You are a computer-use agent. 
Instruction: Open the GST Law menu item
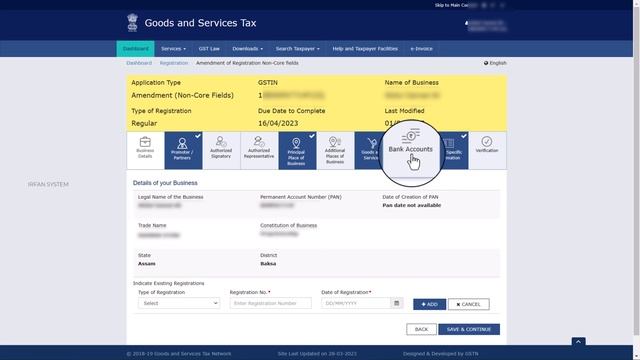[209, 49]
